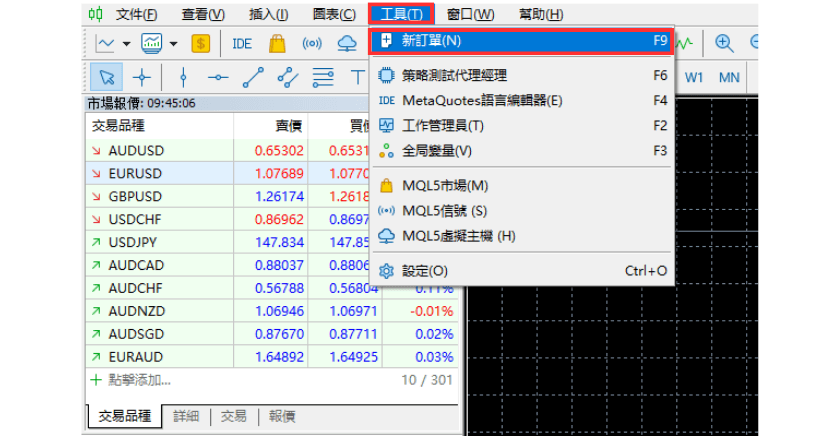Expand the line chart type dropdown arrow

click(x=127, y=43)
